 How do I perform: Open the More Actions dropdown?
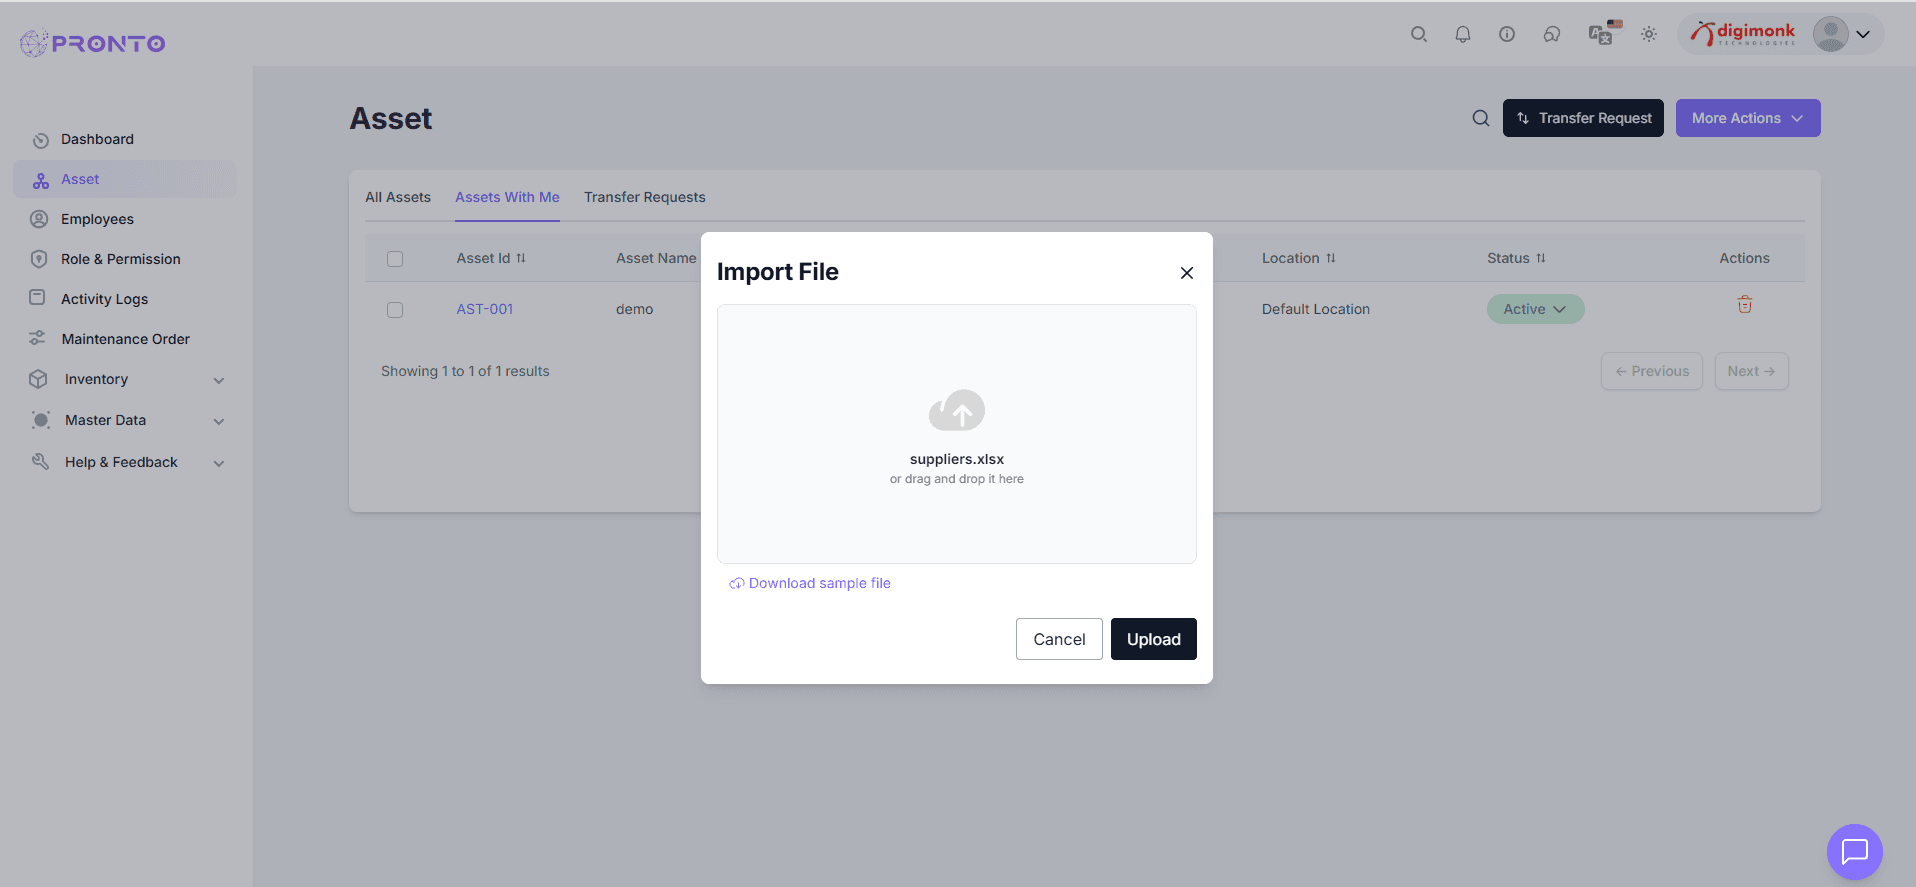(1748, 118)
